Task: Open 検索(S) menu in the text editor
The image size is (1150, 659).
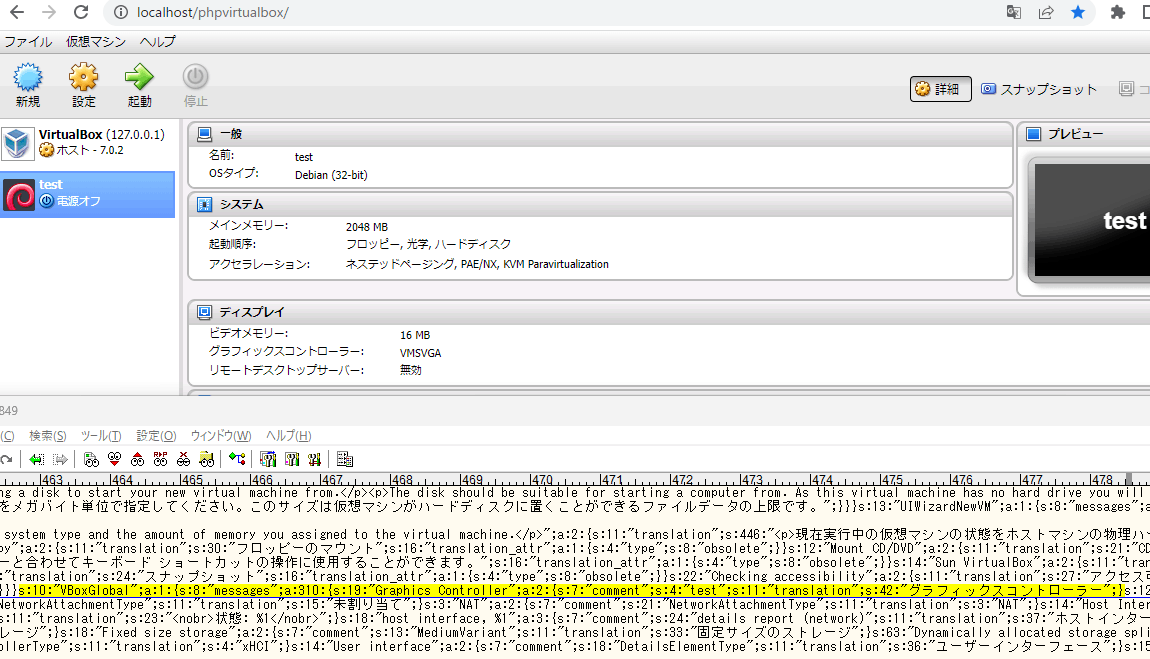Action: pos(48,436)
